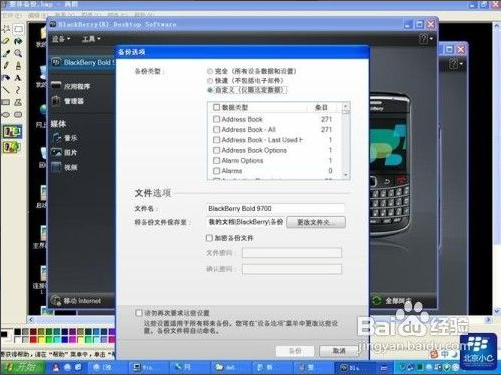Viewport: 501px width, 375px height.
Task: Open the 图片 media section
Action: (x=64, y=152)
